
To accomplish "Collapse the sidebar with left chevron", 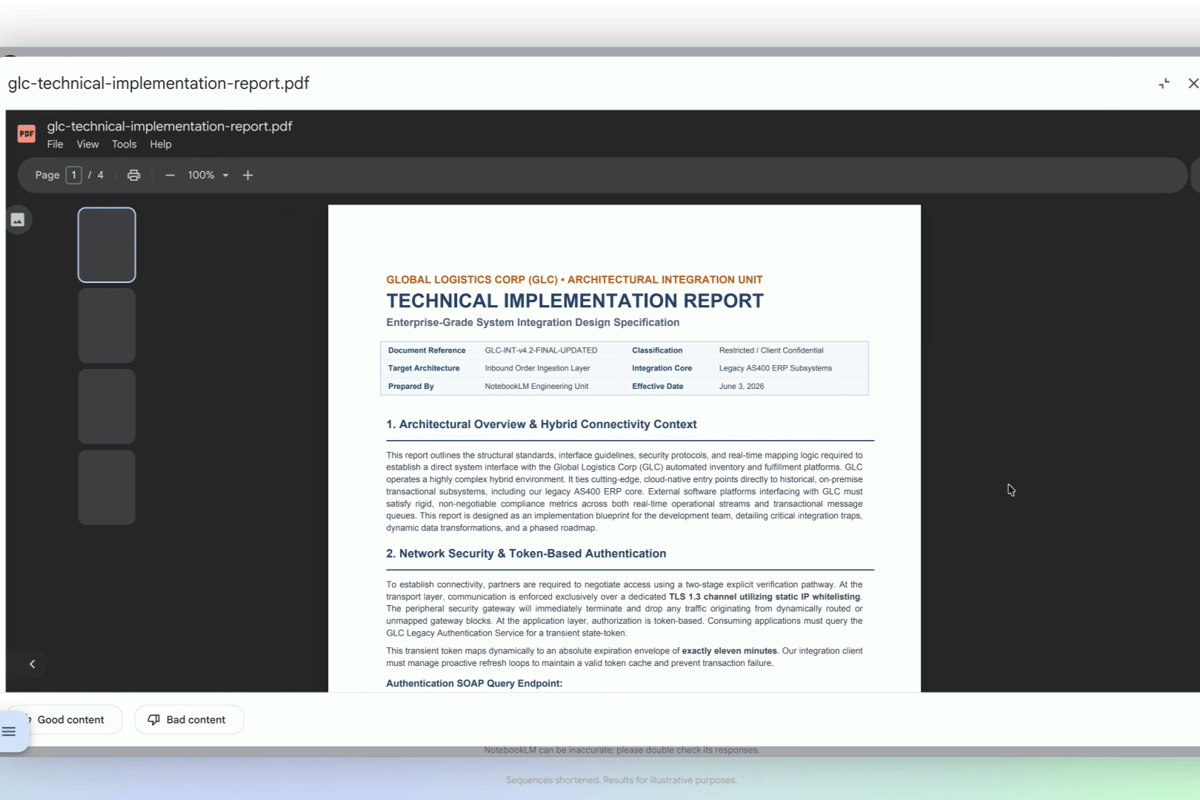I will tap(32, 664).
